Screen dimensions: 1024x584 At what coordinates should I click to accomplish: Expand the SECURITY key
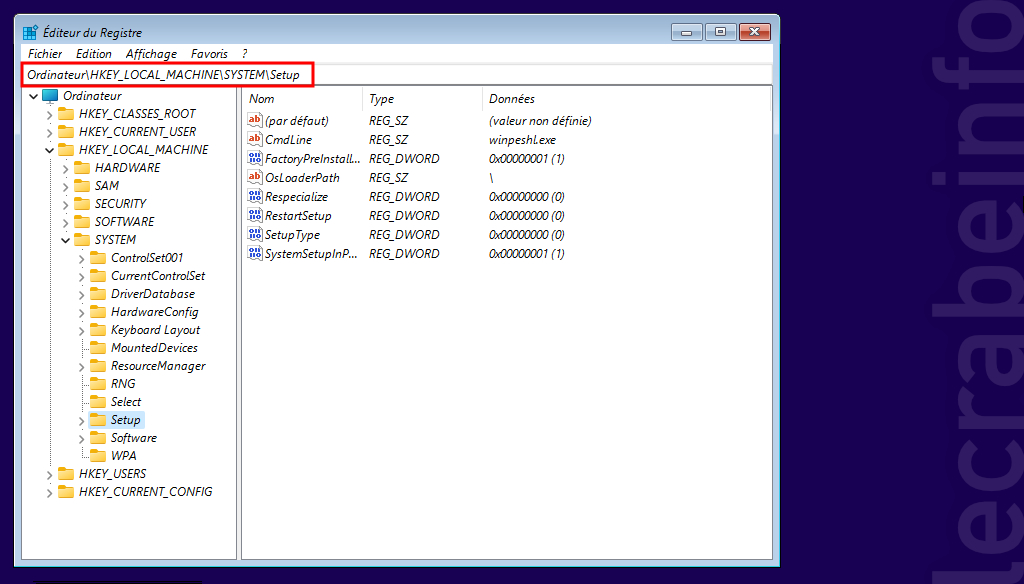tap(65, 204)
